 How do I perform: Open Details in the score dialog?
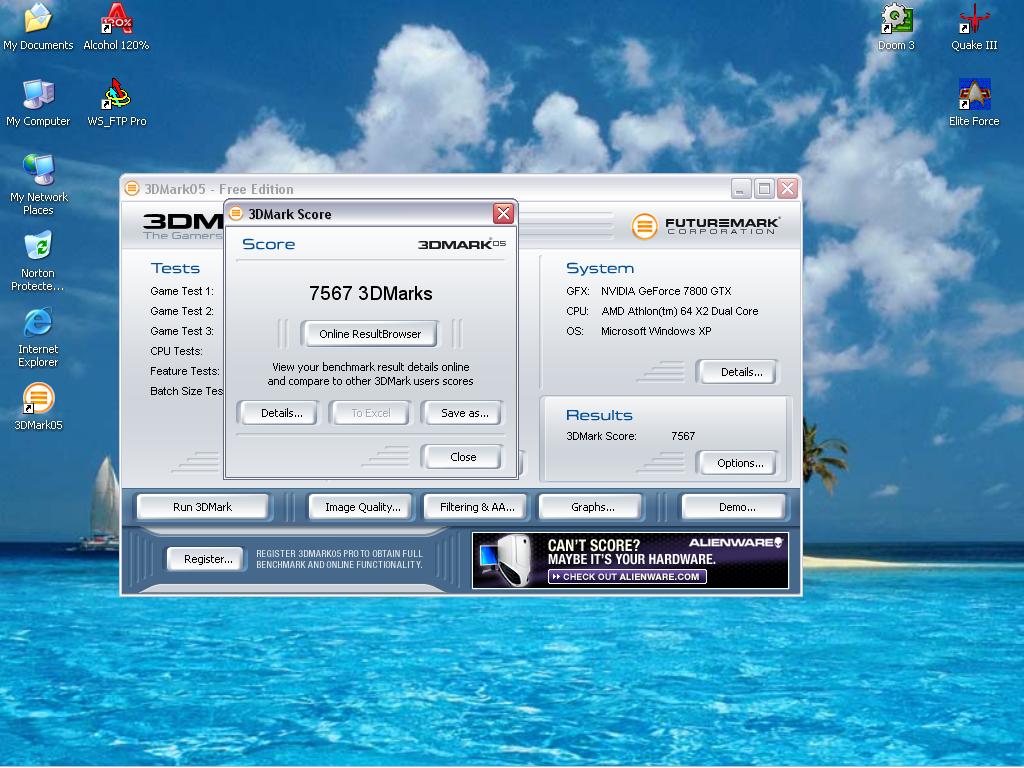281,413
